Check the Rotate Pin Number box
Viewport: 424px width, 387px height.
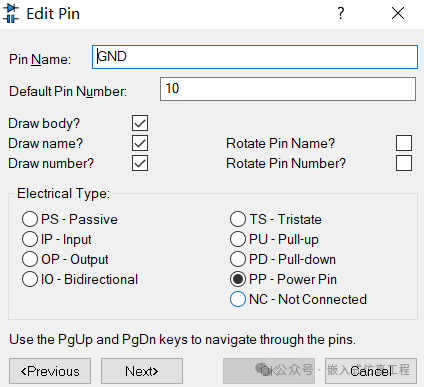coord(404,163)
